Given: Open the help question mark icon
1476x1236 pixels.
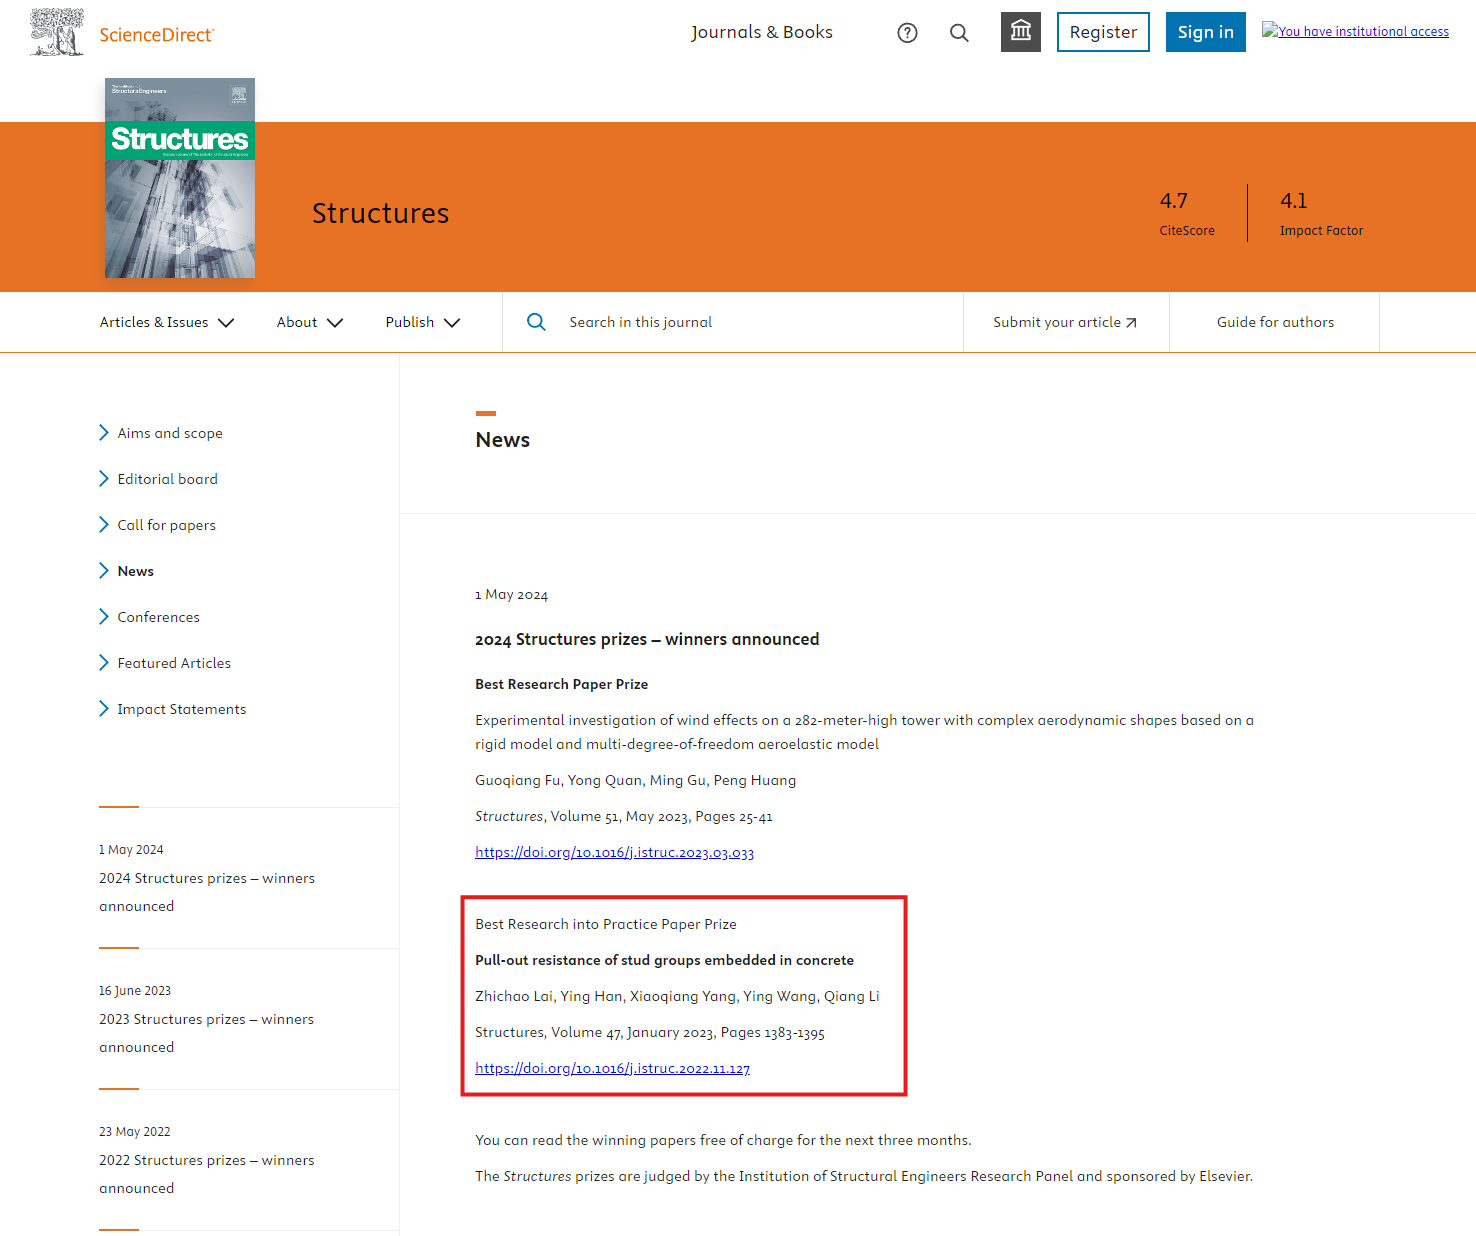Looking at the screenshot, I should [907, 33].
